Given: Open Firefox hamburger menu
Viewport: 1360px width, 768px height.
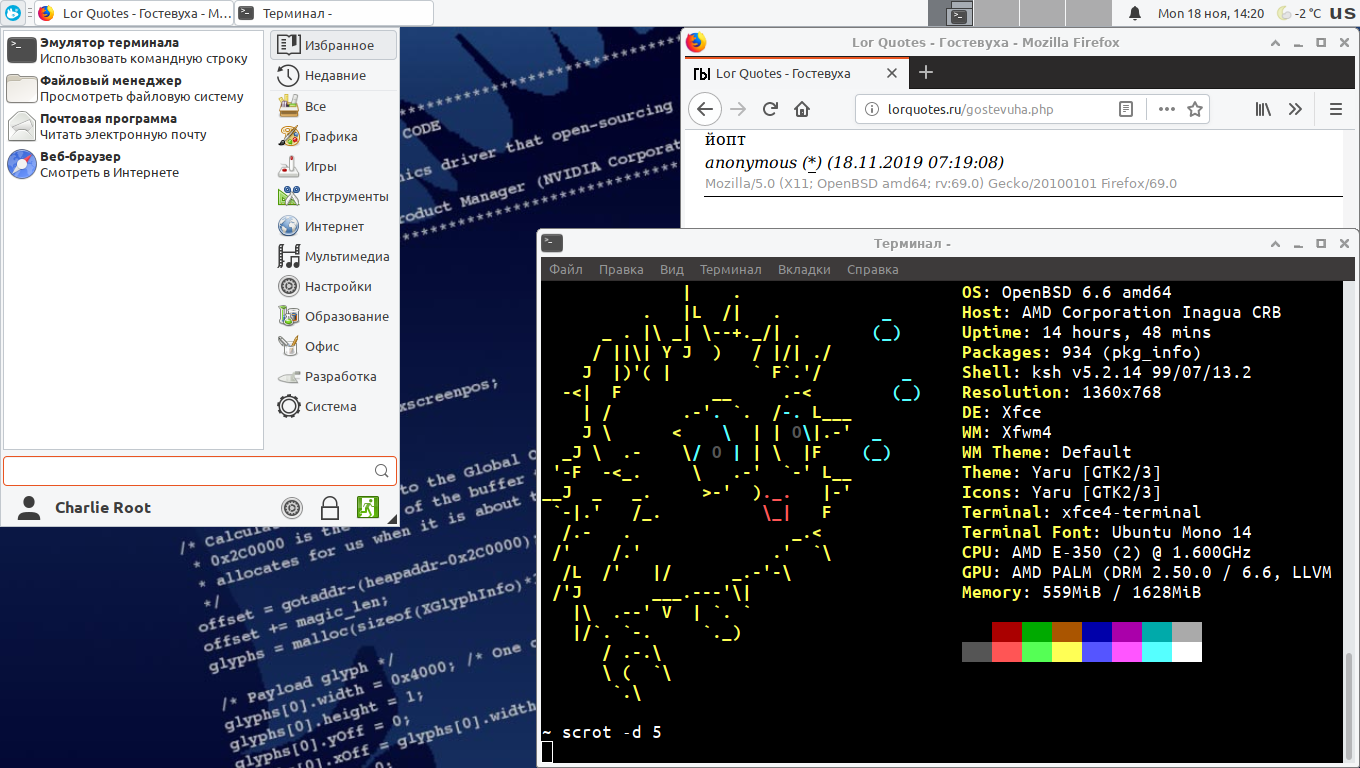Looking at the screenshot, I should coord(1335,109).
